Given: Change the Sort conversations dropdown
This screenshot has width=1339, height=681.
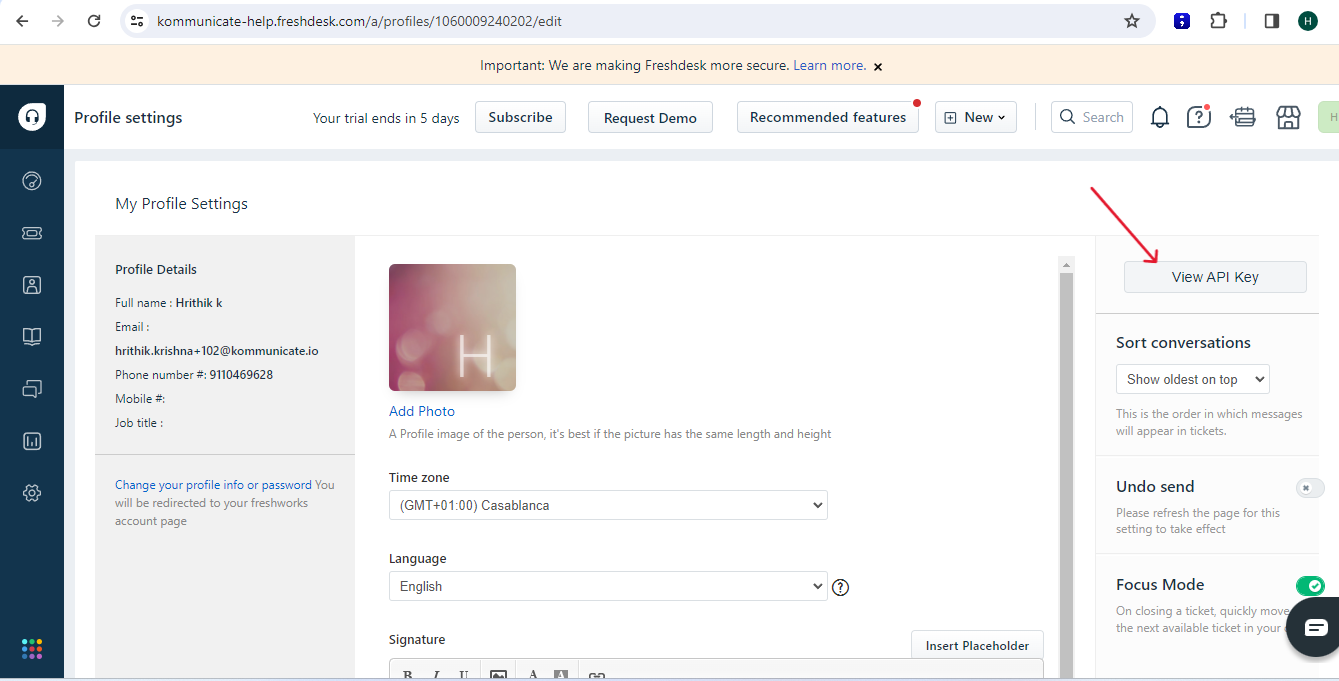Looking at the screenshot, I should click(x=1192, y=379).
